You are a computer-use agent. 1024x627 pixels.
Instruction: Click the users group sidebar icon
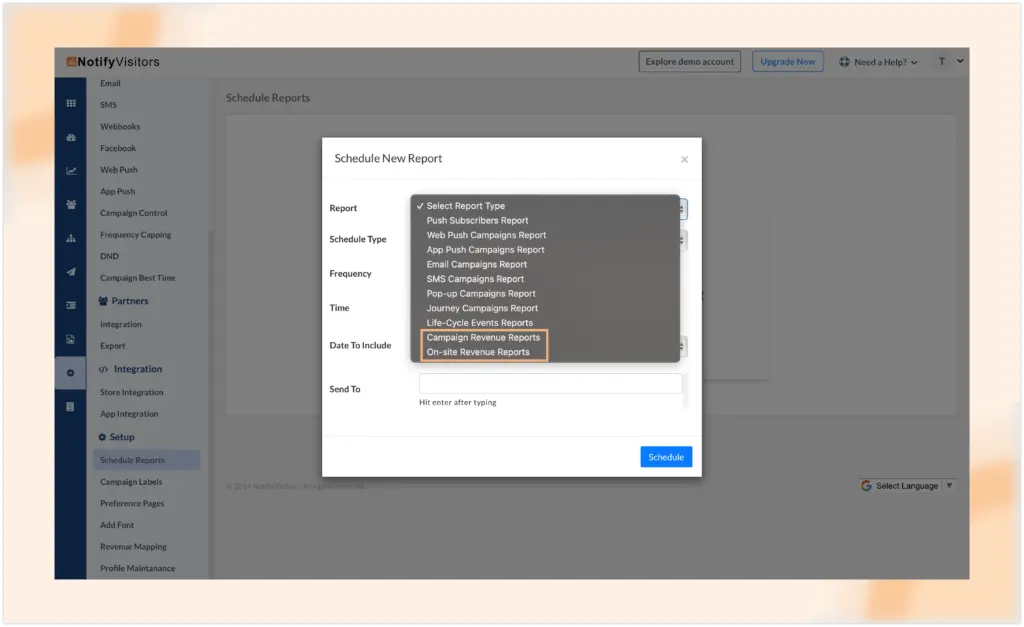point(71,205)
